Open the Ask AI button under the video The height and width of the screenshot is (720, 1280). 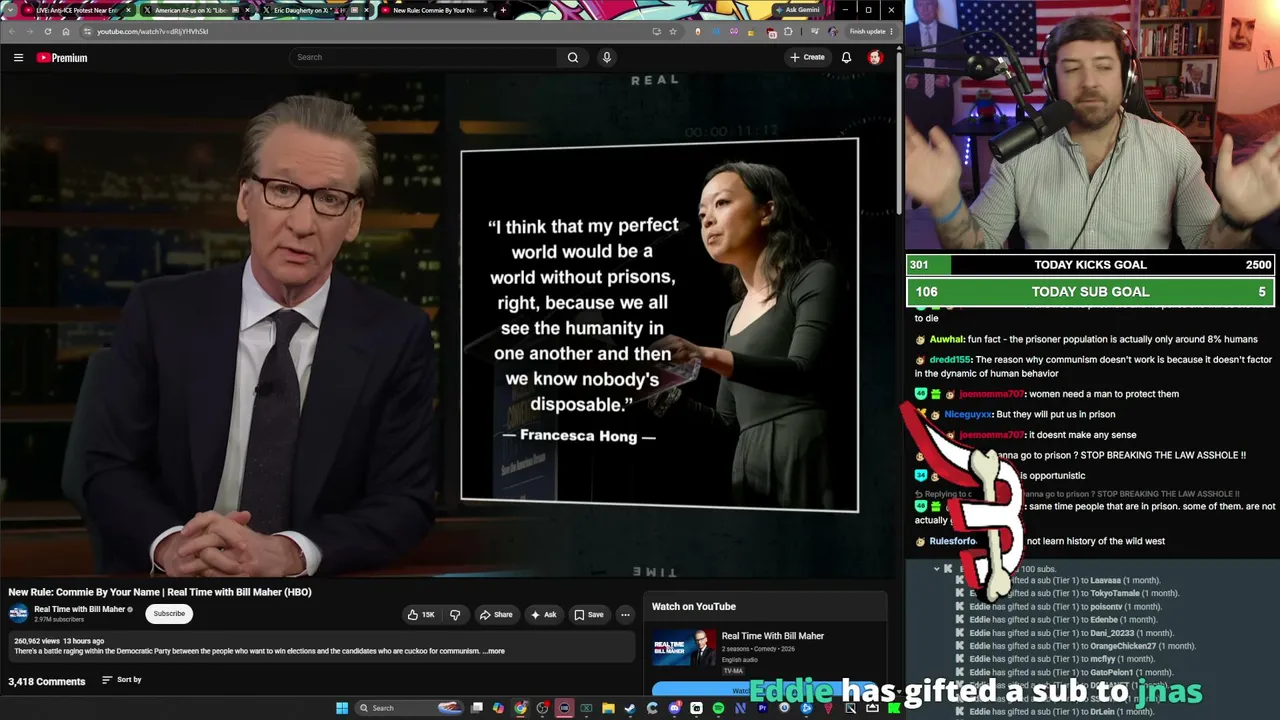coord(544,615)
